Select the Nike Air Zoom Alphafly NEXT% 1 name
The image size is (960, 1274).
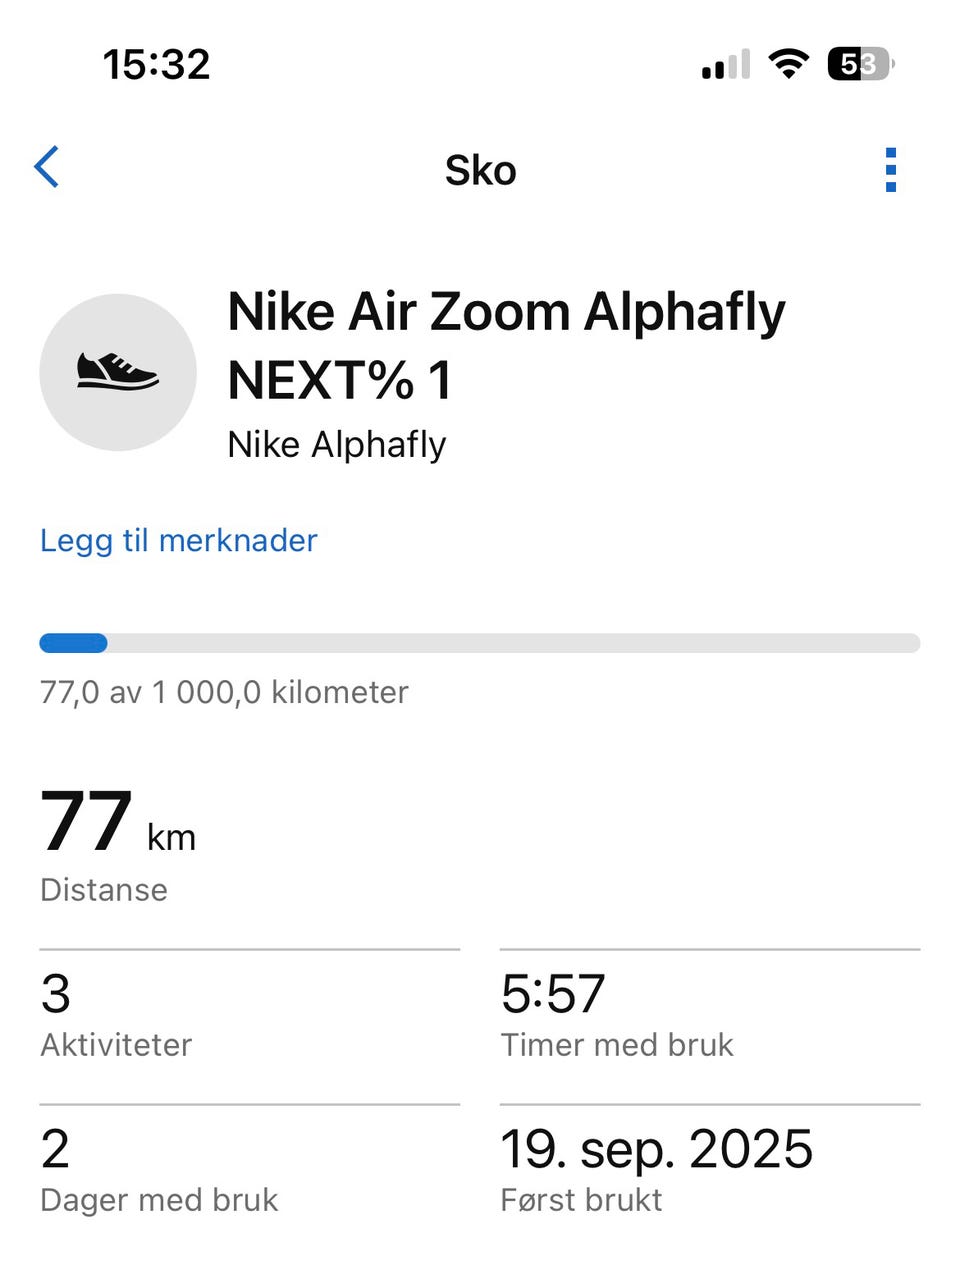(x=506, y=345)
